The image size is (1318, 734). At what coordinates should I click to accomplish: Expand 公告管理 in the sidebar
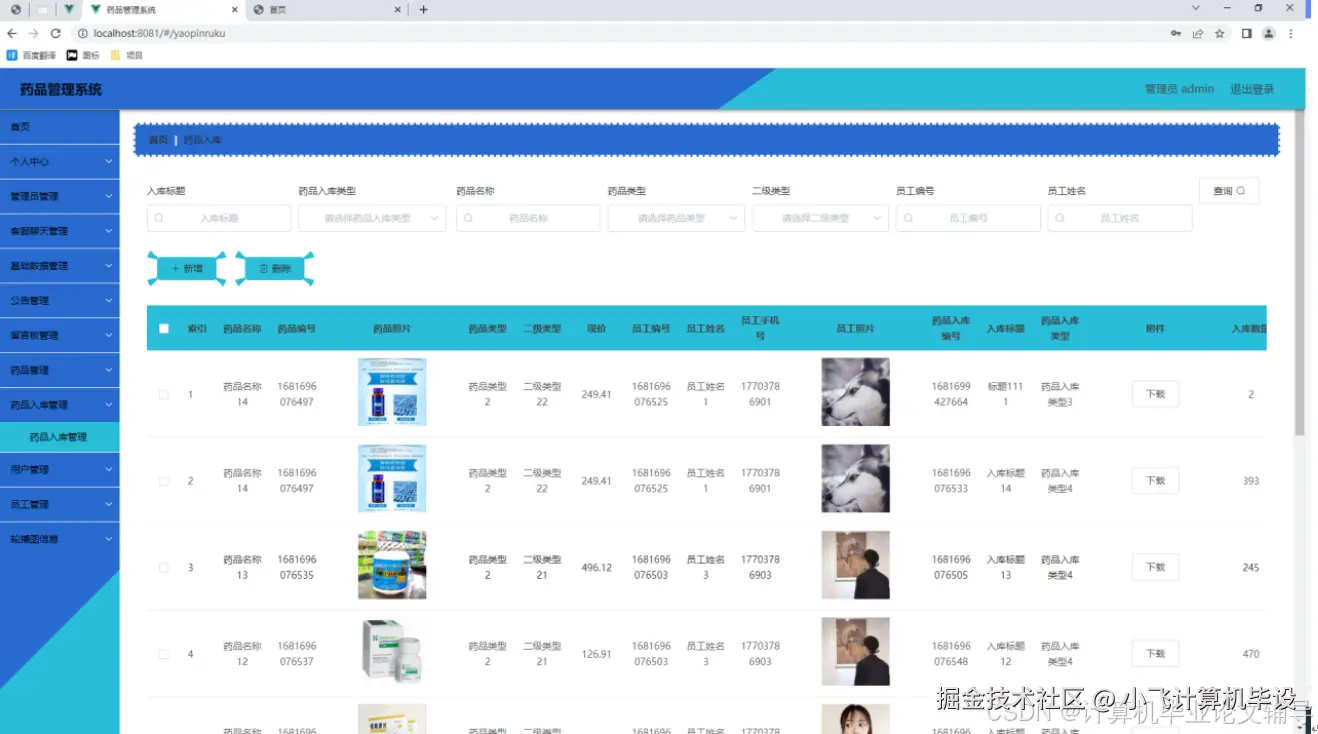click(x=60, y=300)
